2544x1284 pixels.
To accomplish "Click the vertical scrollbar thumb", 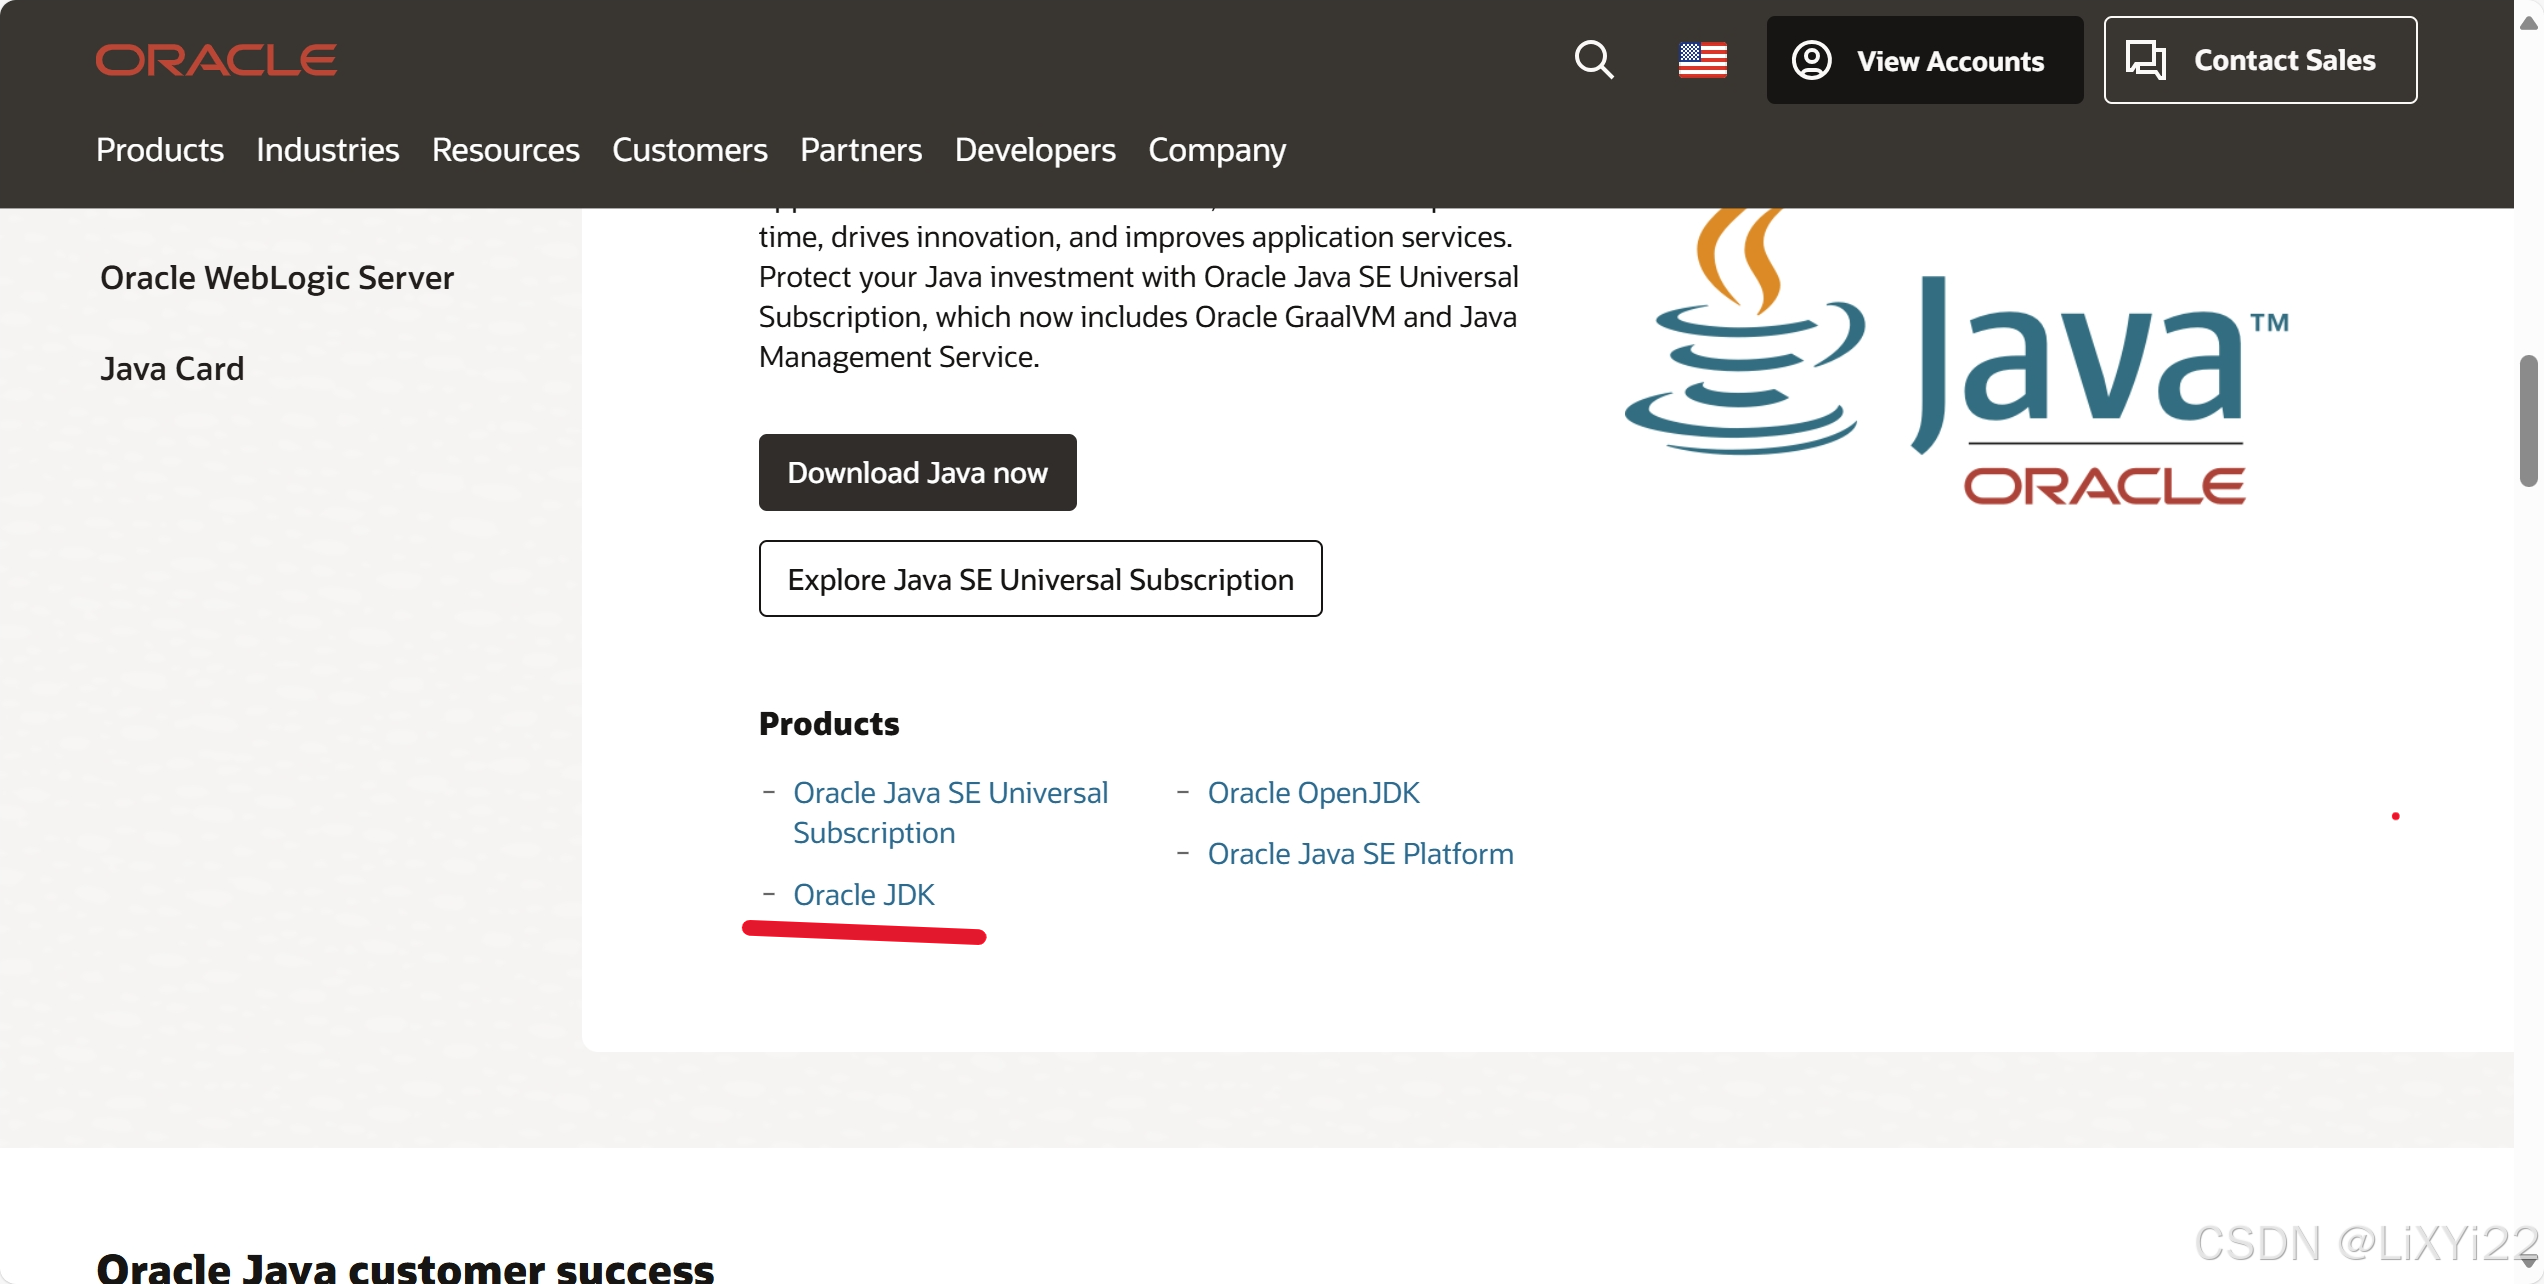I will [x=2529, y=420].
